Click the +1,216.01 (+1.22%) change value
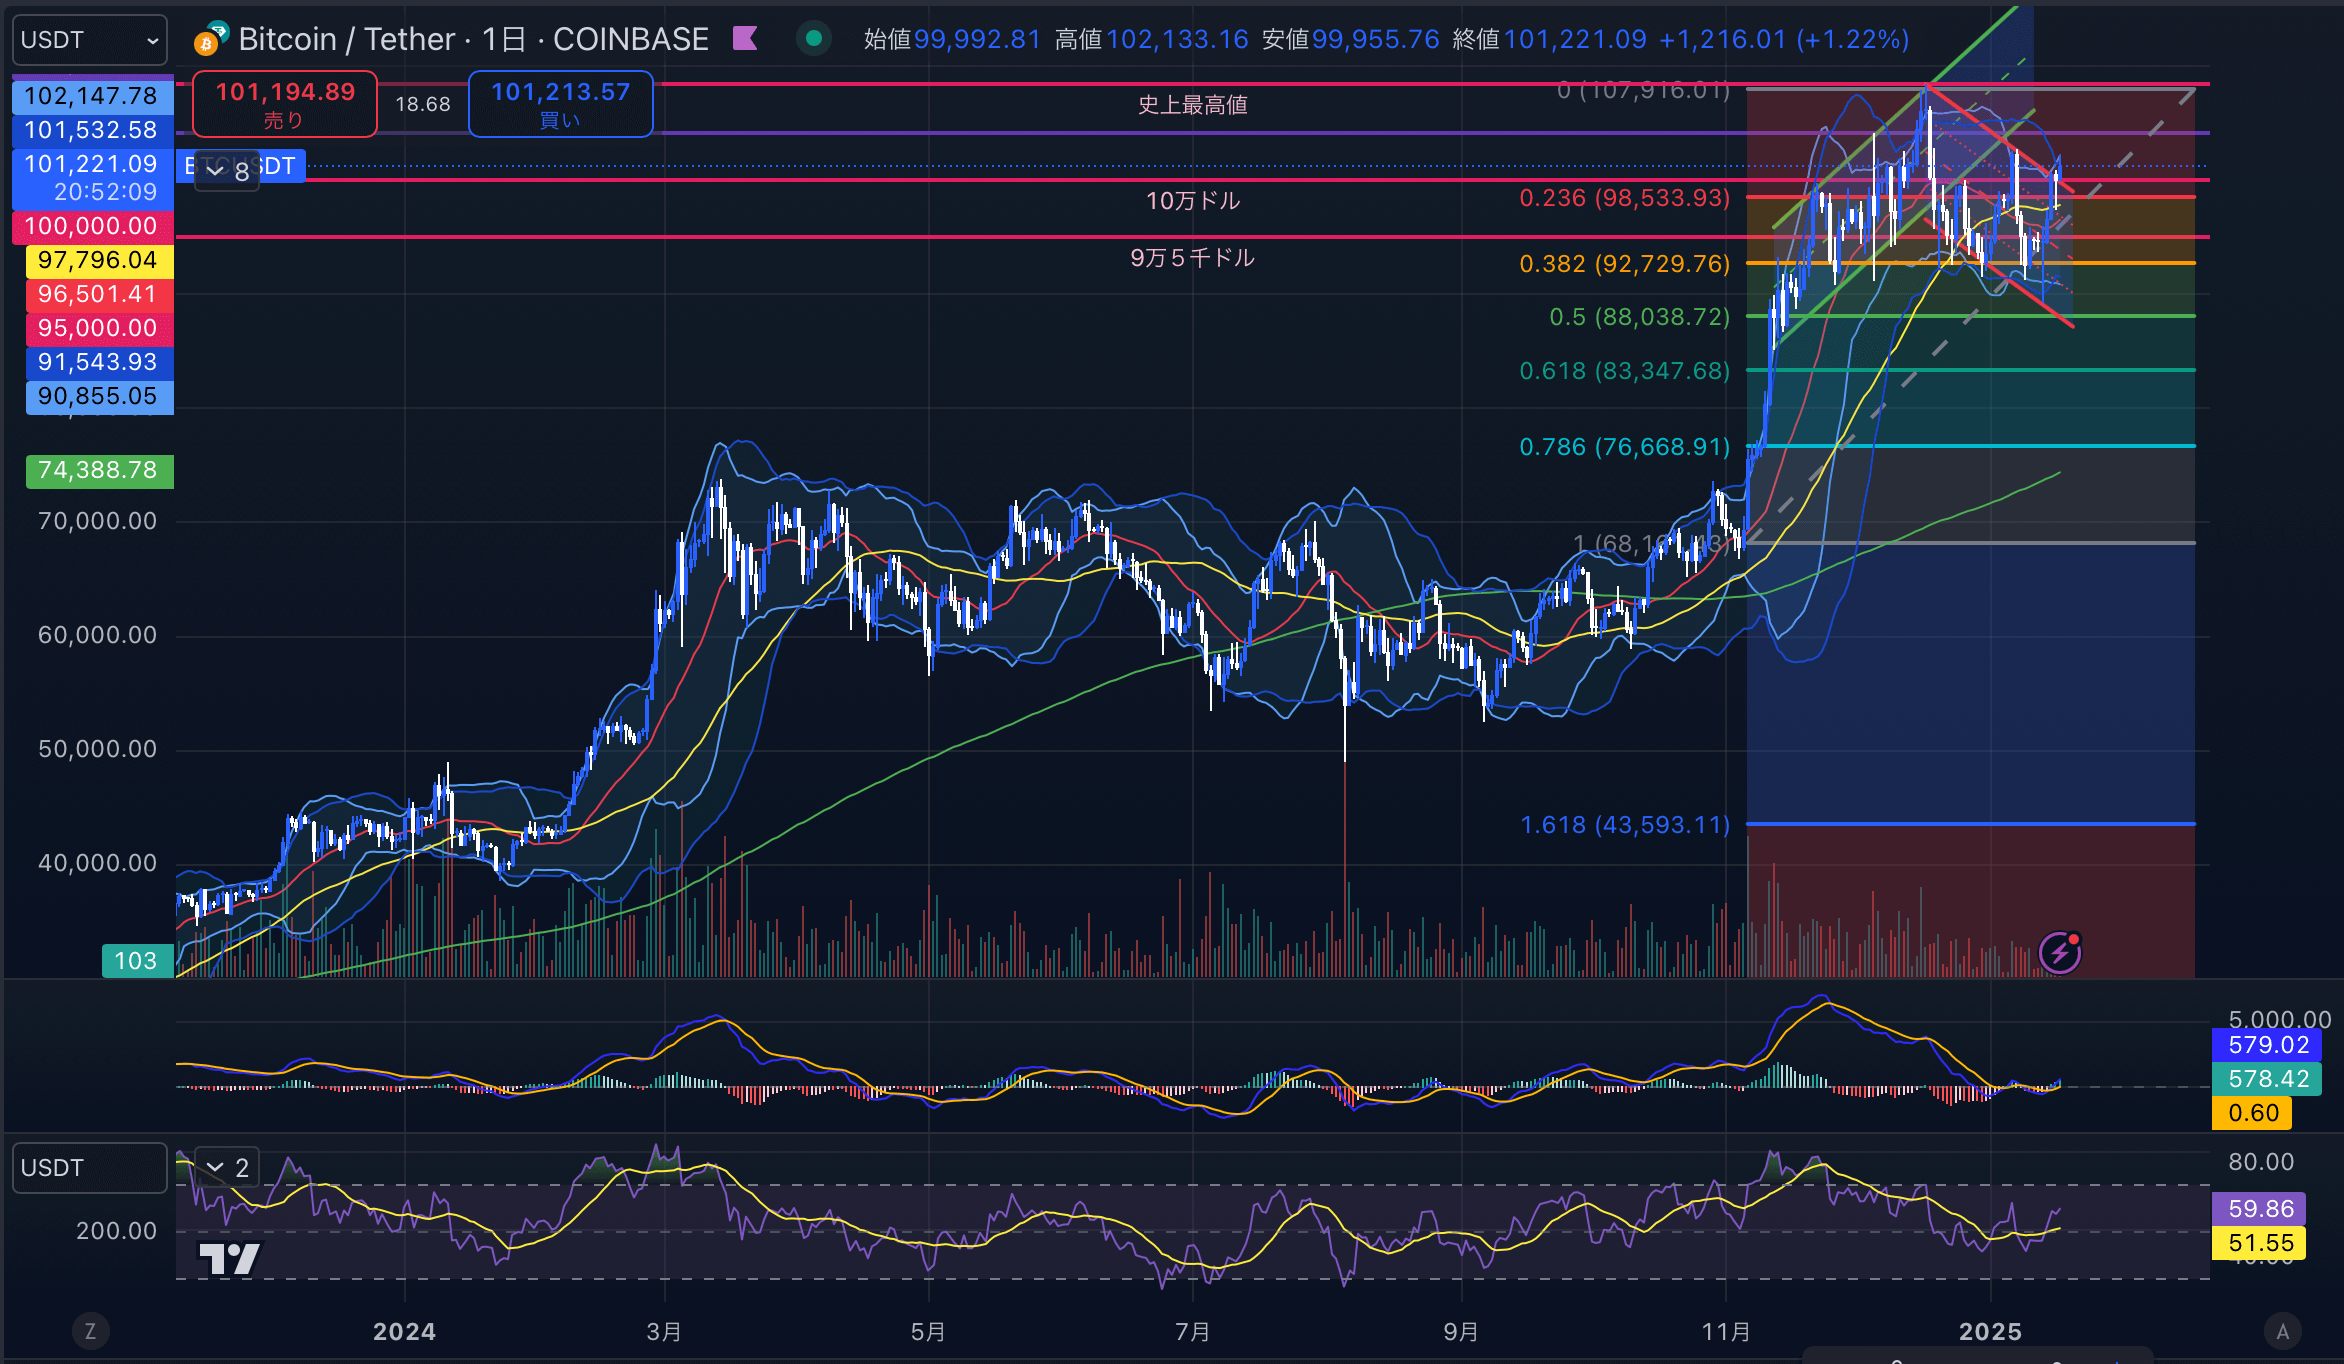The width and height of the screenshot is (2344, 1364). [1784, 39]
